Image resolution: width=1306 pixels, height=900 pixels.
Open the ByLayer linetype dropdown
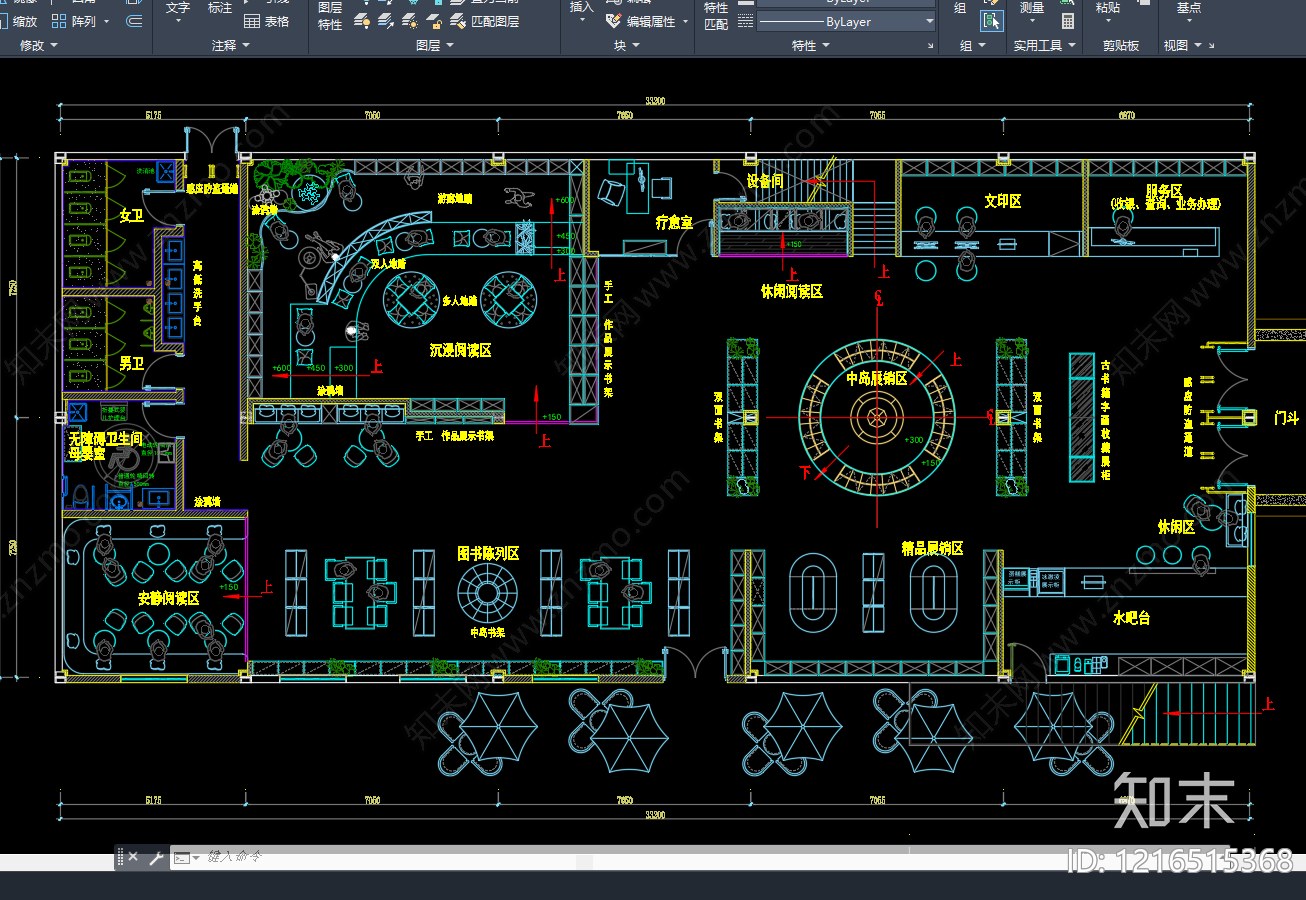(929, 21)
